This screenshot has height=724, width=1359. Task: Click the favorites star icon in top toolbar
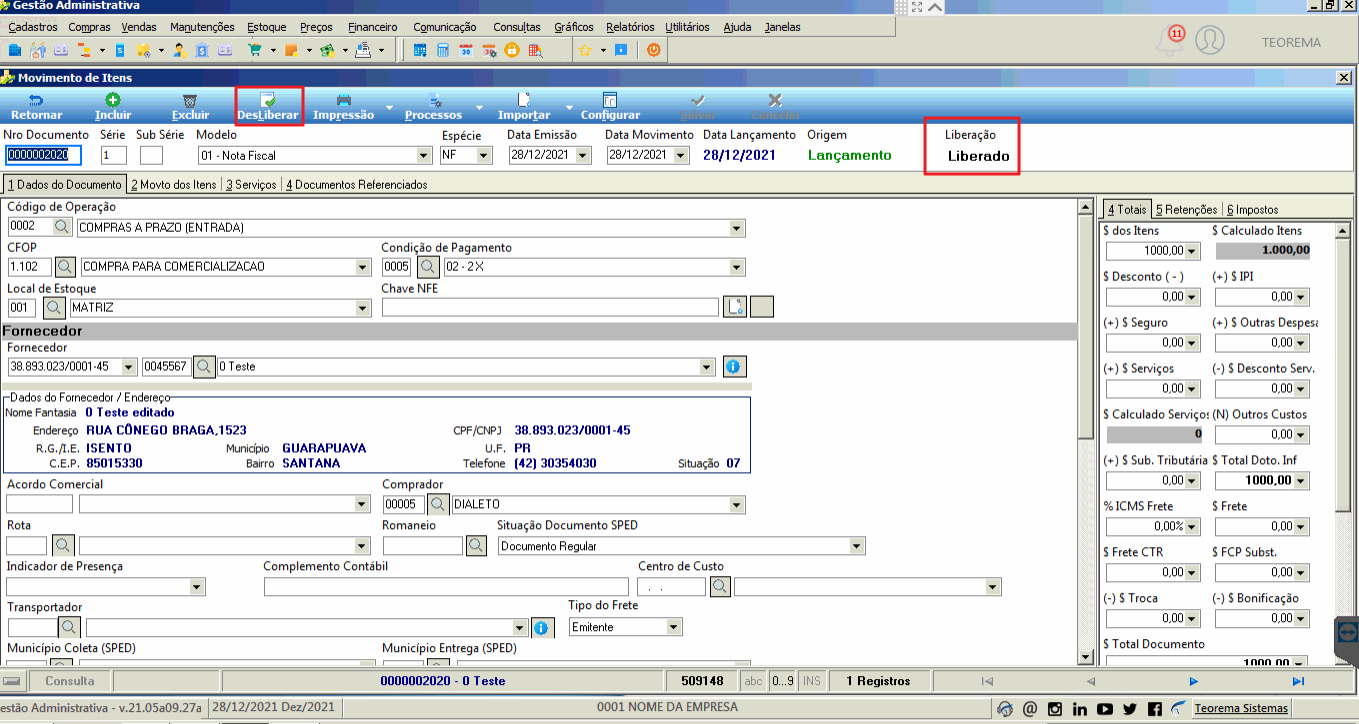coord(585,49)
